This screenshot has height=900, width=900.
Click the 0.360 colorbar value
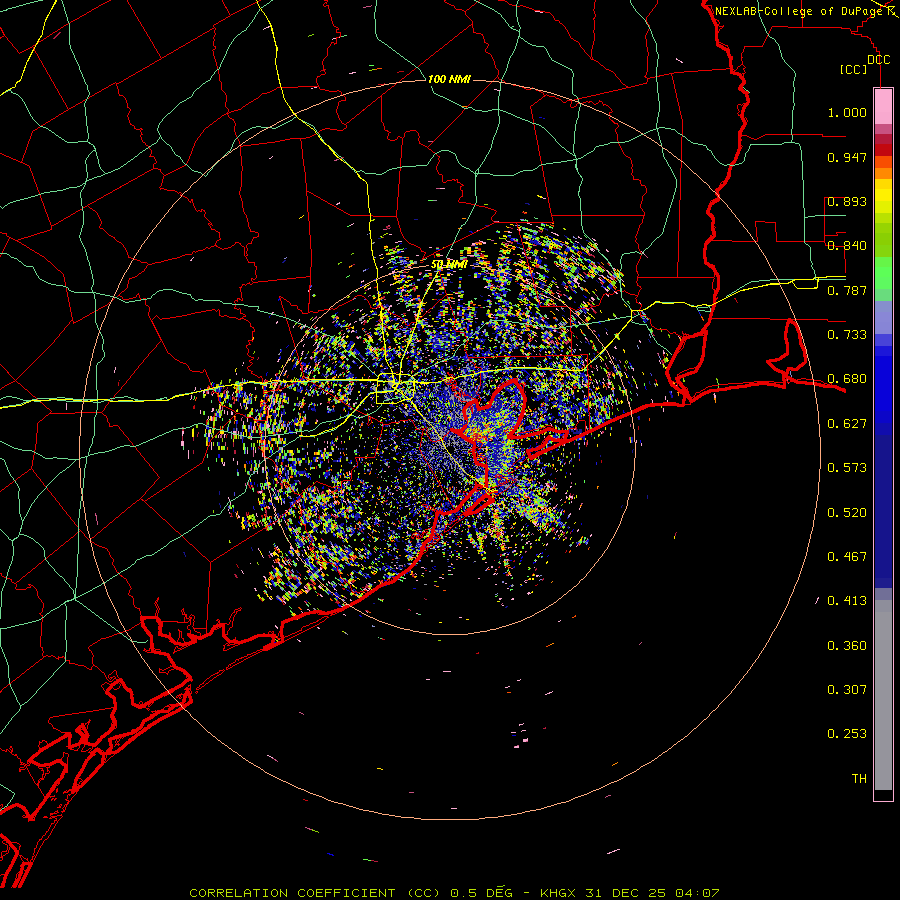click(x=847, y=646)
